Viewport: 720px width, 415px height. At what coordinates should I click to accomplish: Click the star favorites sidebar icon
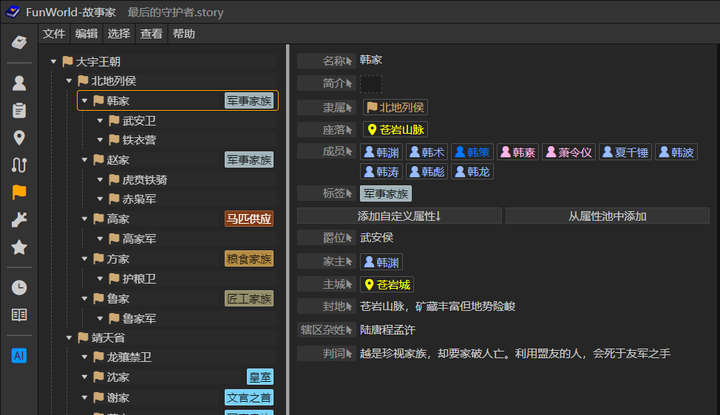point(19,248)
